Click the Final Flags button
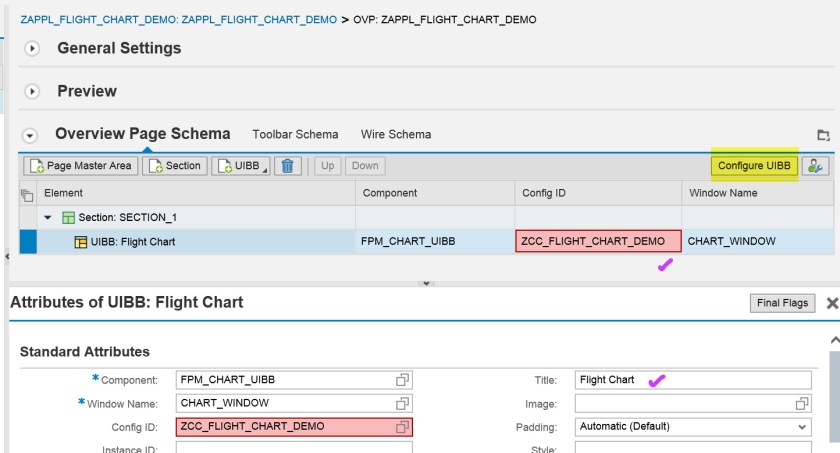 pyautogui.click(x=782, y=303)
